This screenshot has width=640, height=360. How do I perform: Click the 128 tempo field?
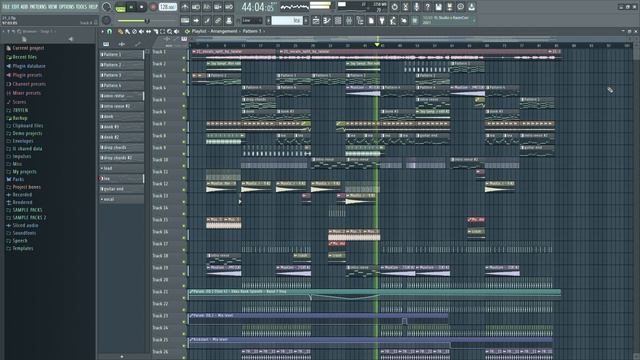coord(167,7)
